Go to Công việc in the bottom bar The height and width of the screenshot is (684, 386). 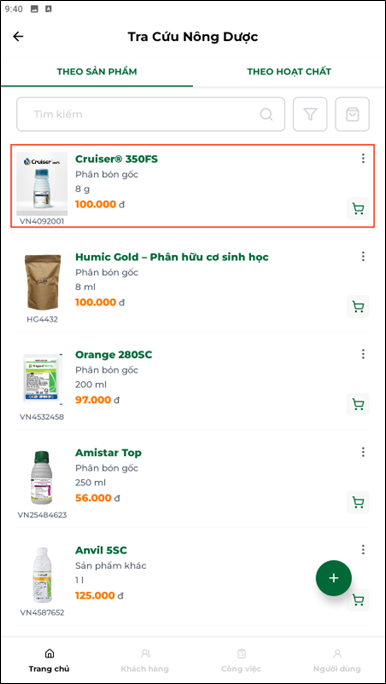point(241,661)
